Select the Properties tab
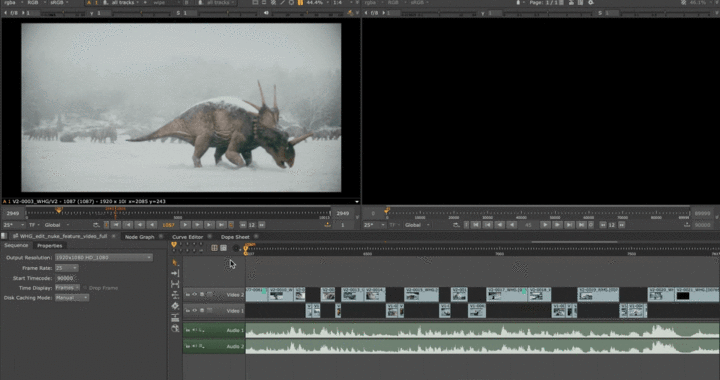 (50, 246)
